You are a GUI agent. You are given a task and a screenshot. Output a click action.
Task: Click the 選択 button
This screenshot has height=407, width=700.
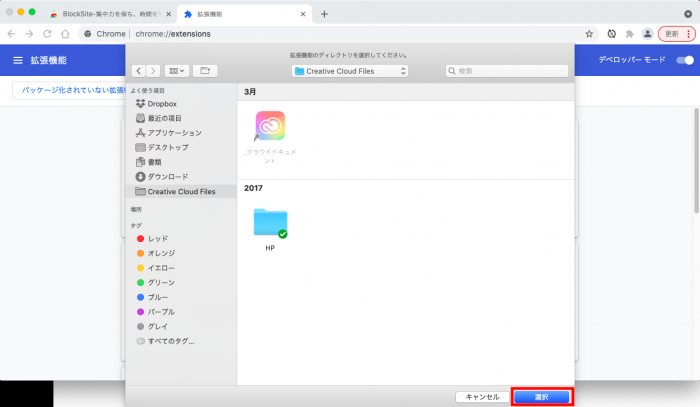pos(541,397)
